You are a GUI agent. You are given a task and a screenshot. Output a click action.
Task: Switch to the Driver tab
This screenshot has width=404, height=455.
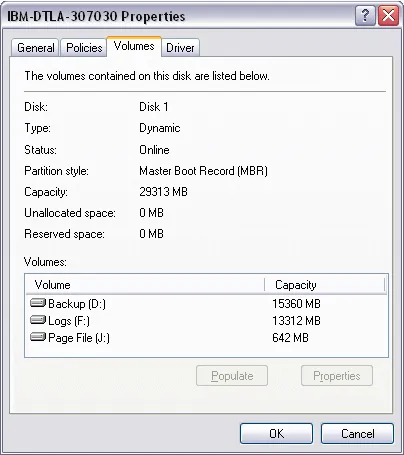(x=180, y=48)
